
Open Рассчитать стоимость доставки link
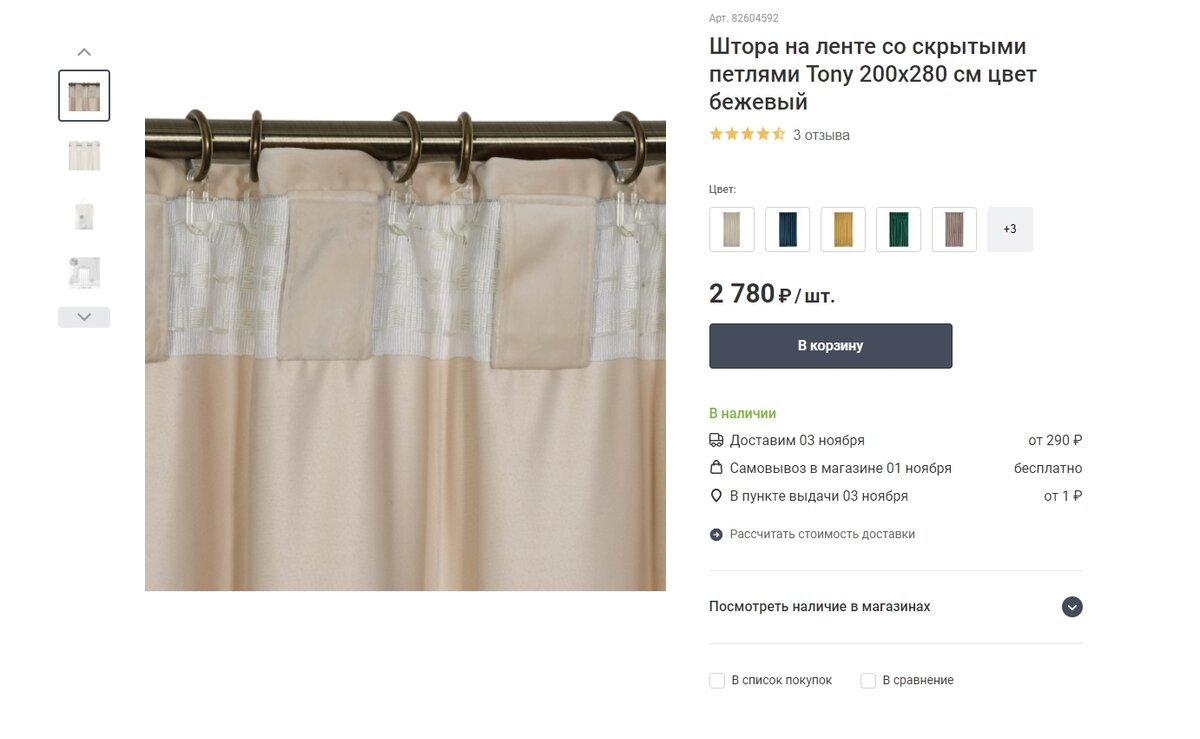(822, 534)
